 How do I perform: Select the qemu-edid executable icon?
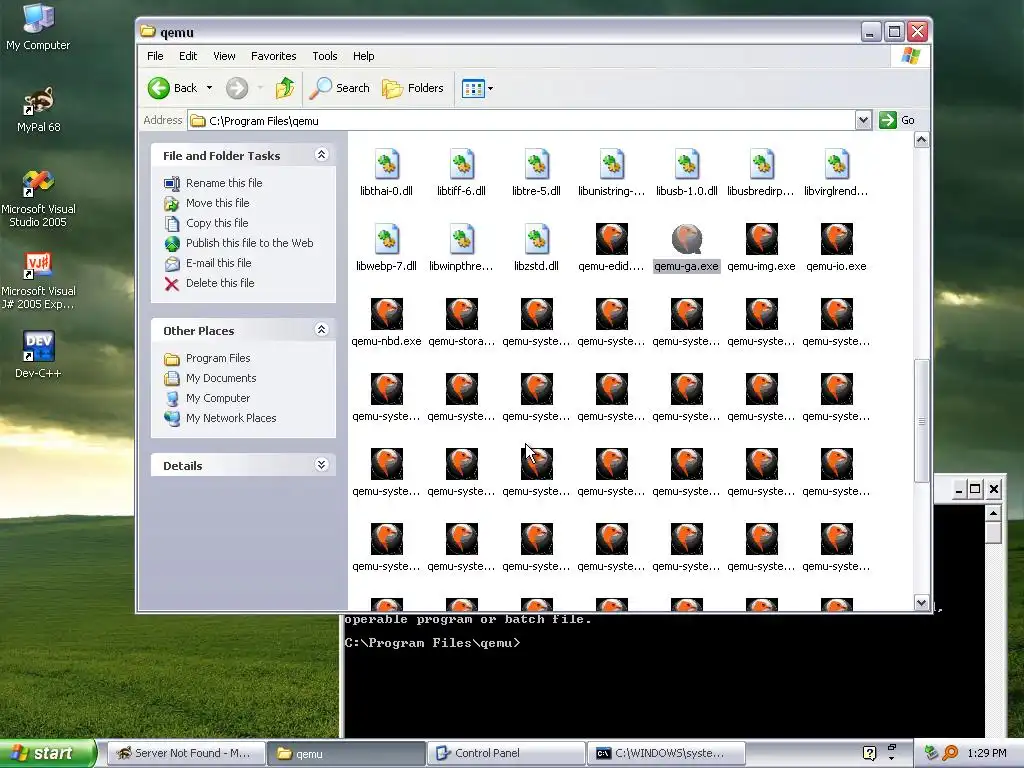[x=612, y=238]
